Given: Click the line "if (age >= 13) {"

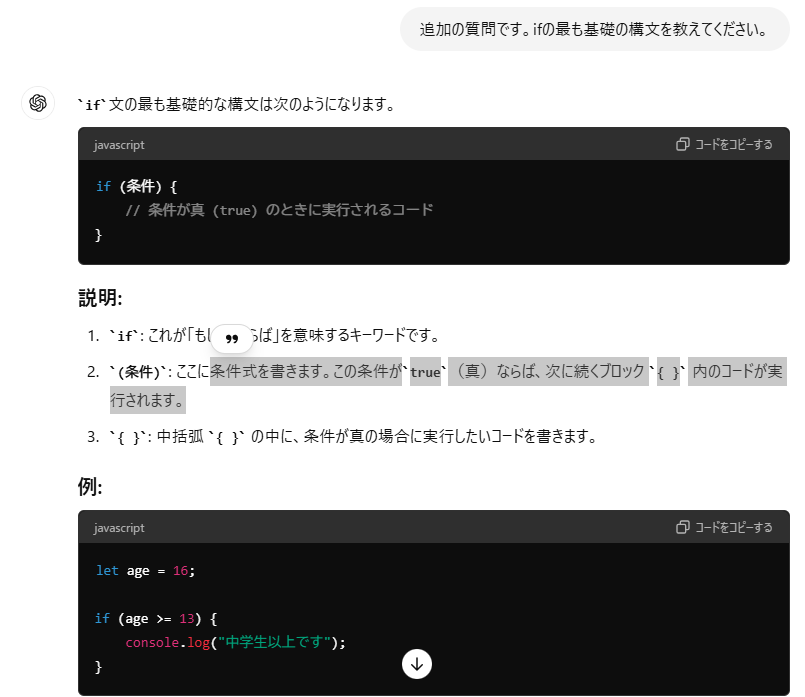Looking at the screenshot, I should pyautogui.click(x=156, y=618).
